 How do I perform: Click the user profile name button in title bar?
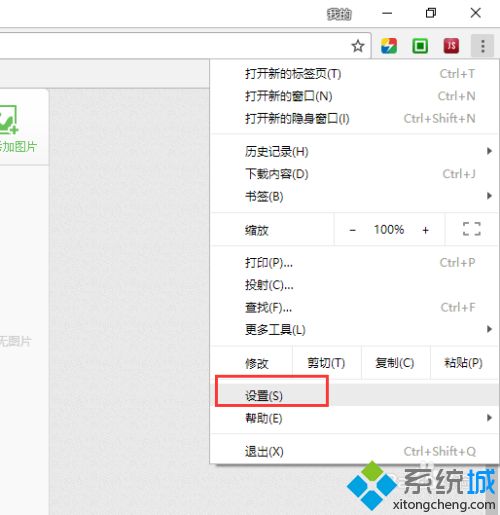(x=339, y=14)
